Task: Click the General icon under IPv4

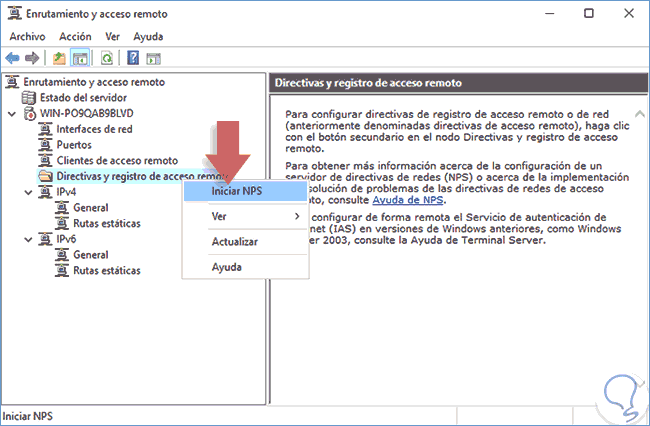Action: [x=62, y=208]
